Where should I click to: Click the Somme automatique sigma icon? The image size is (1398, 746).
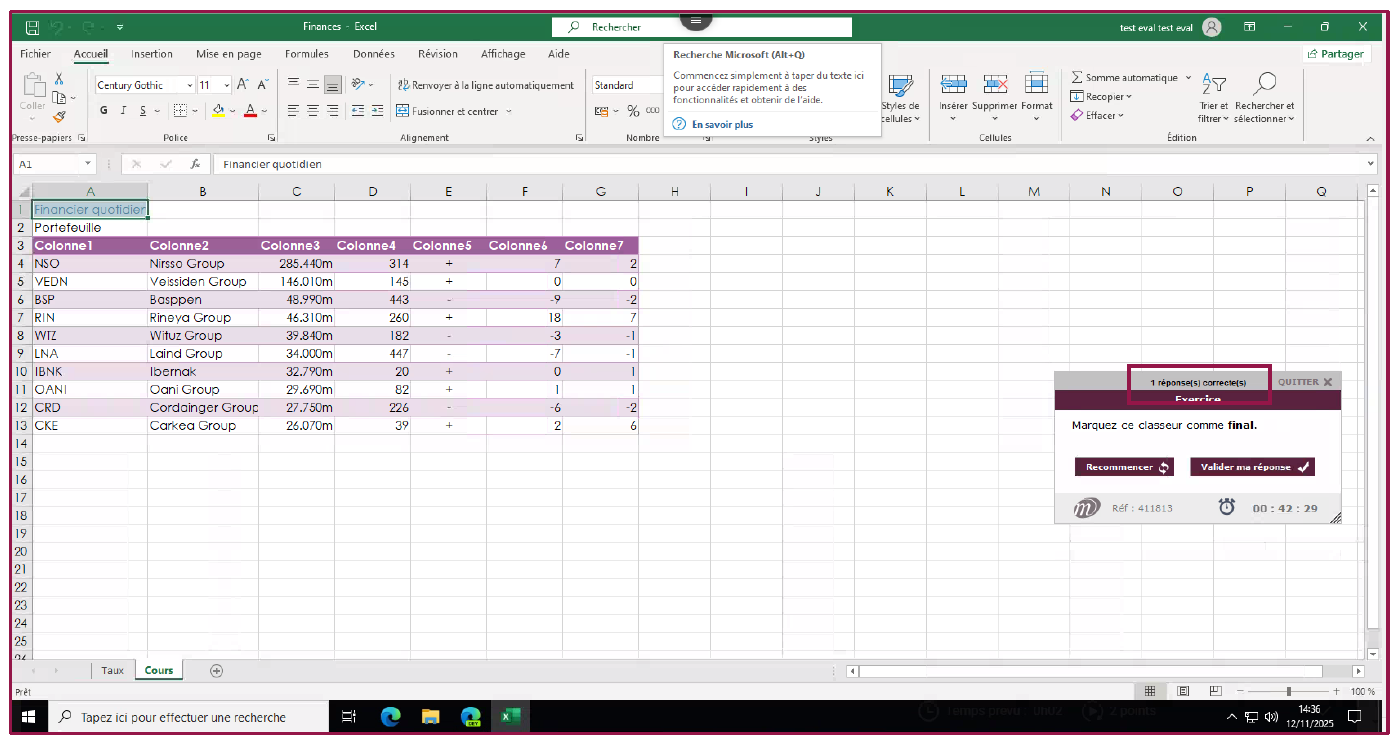click(1077, 77)
